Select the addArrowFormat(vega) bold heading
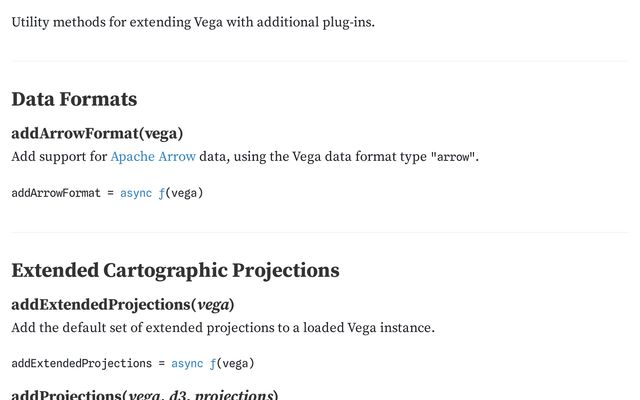 97,133
